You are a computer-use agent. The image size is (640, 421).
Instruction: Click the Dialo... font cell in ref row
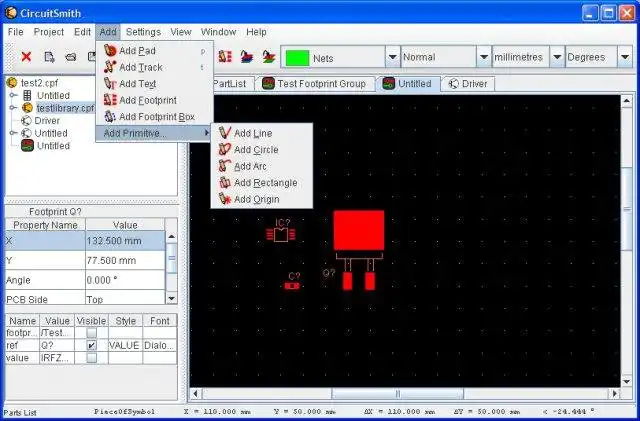160,345
